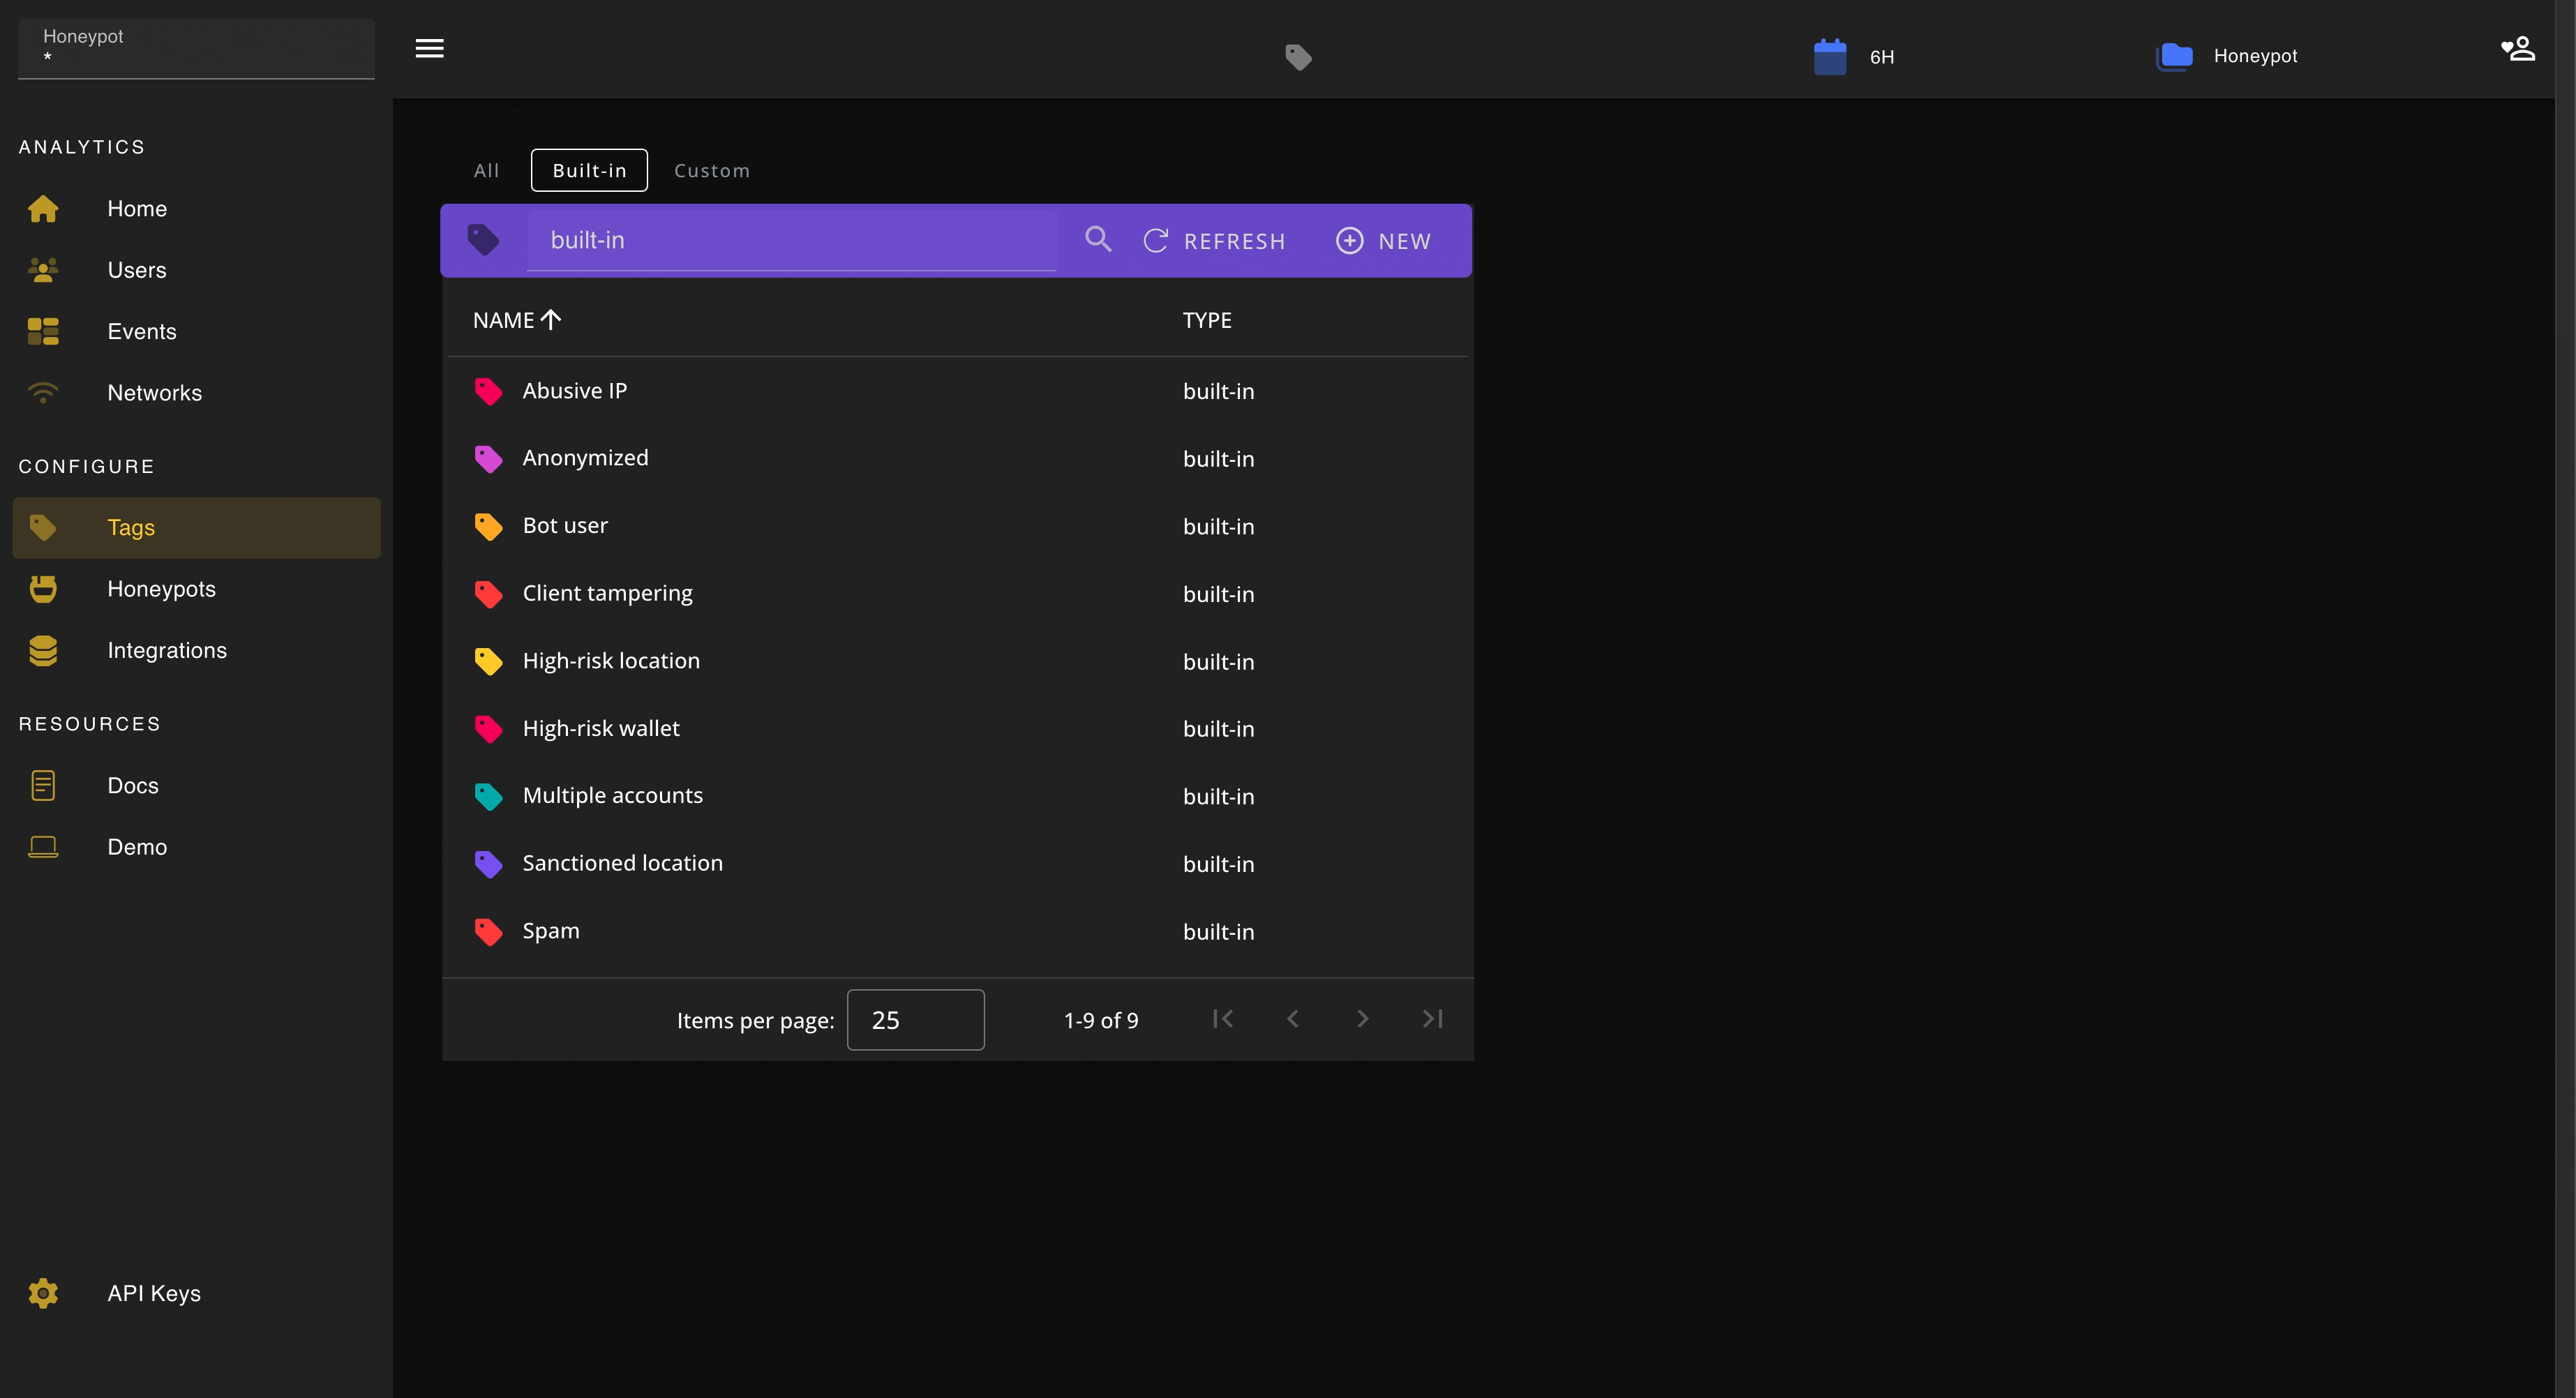Click the Honeypots icon under Configure
The width and height of the screenshot is (2576, 1398).
tap(44, 588)
